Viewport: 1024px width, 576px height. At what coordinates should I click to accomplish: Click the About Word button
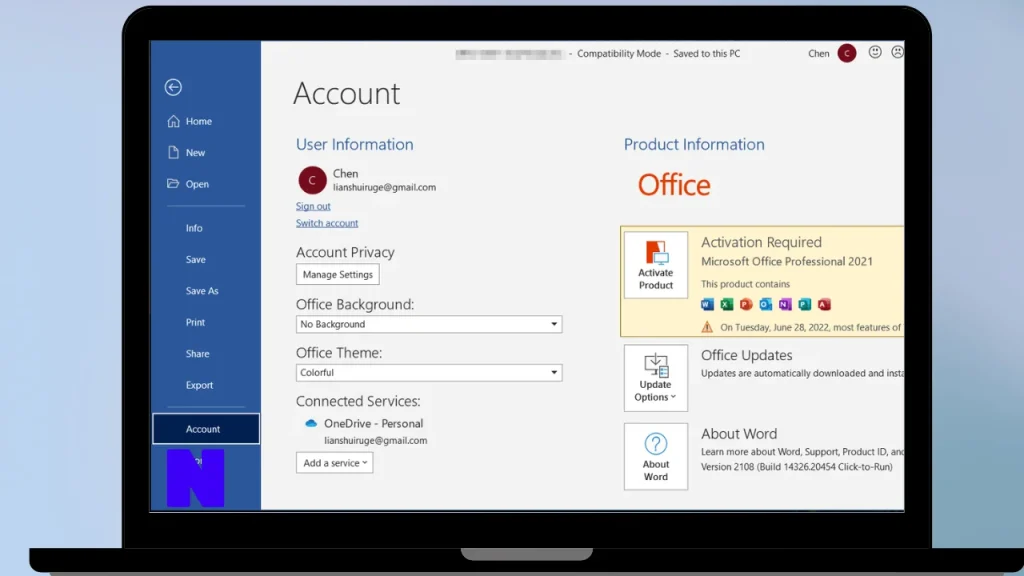[656, 456]
